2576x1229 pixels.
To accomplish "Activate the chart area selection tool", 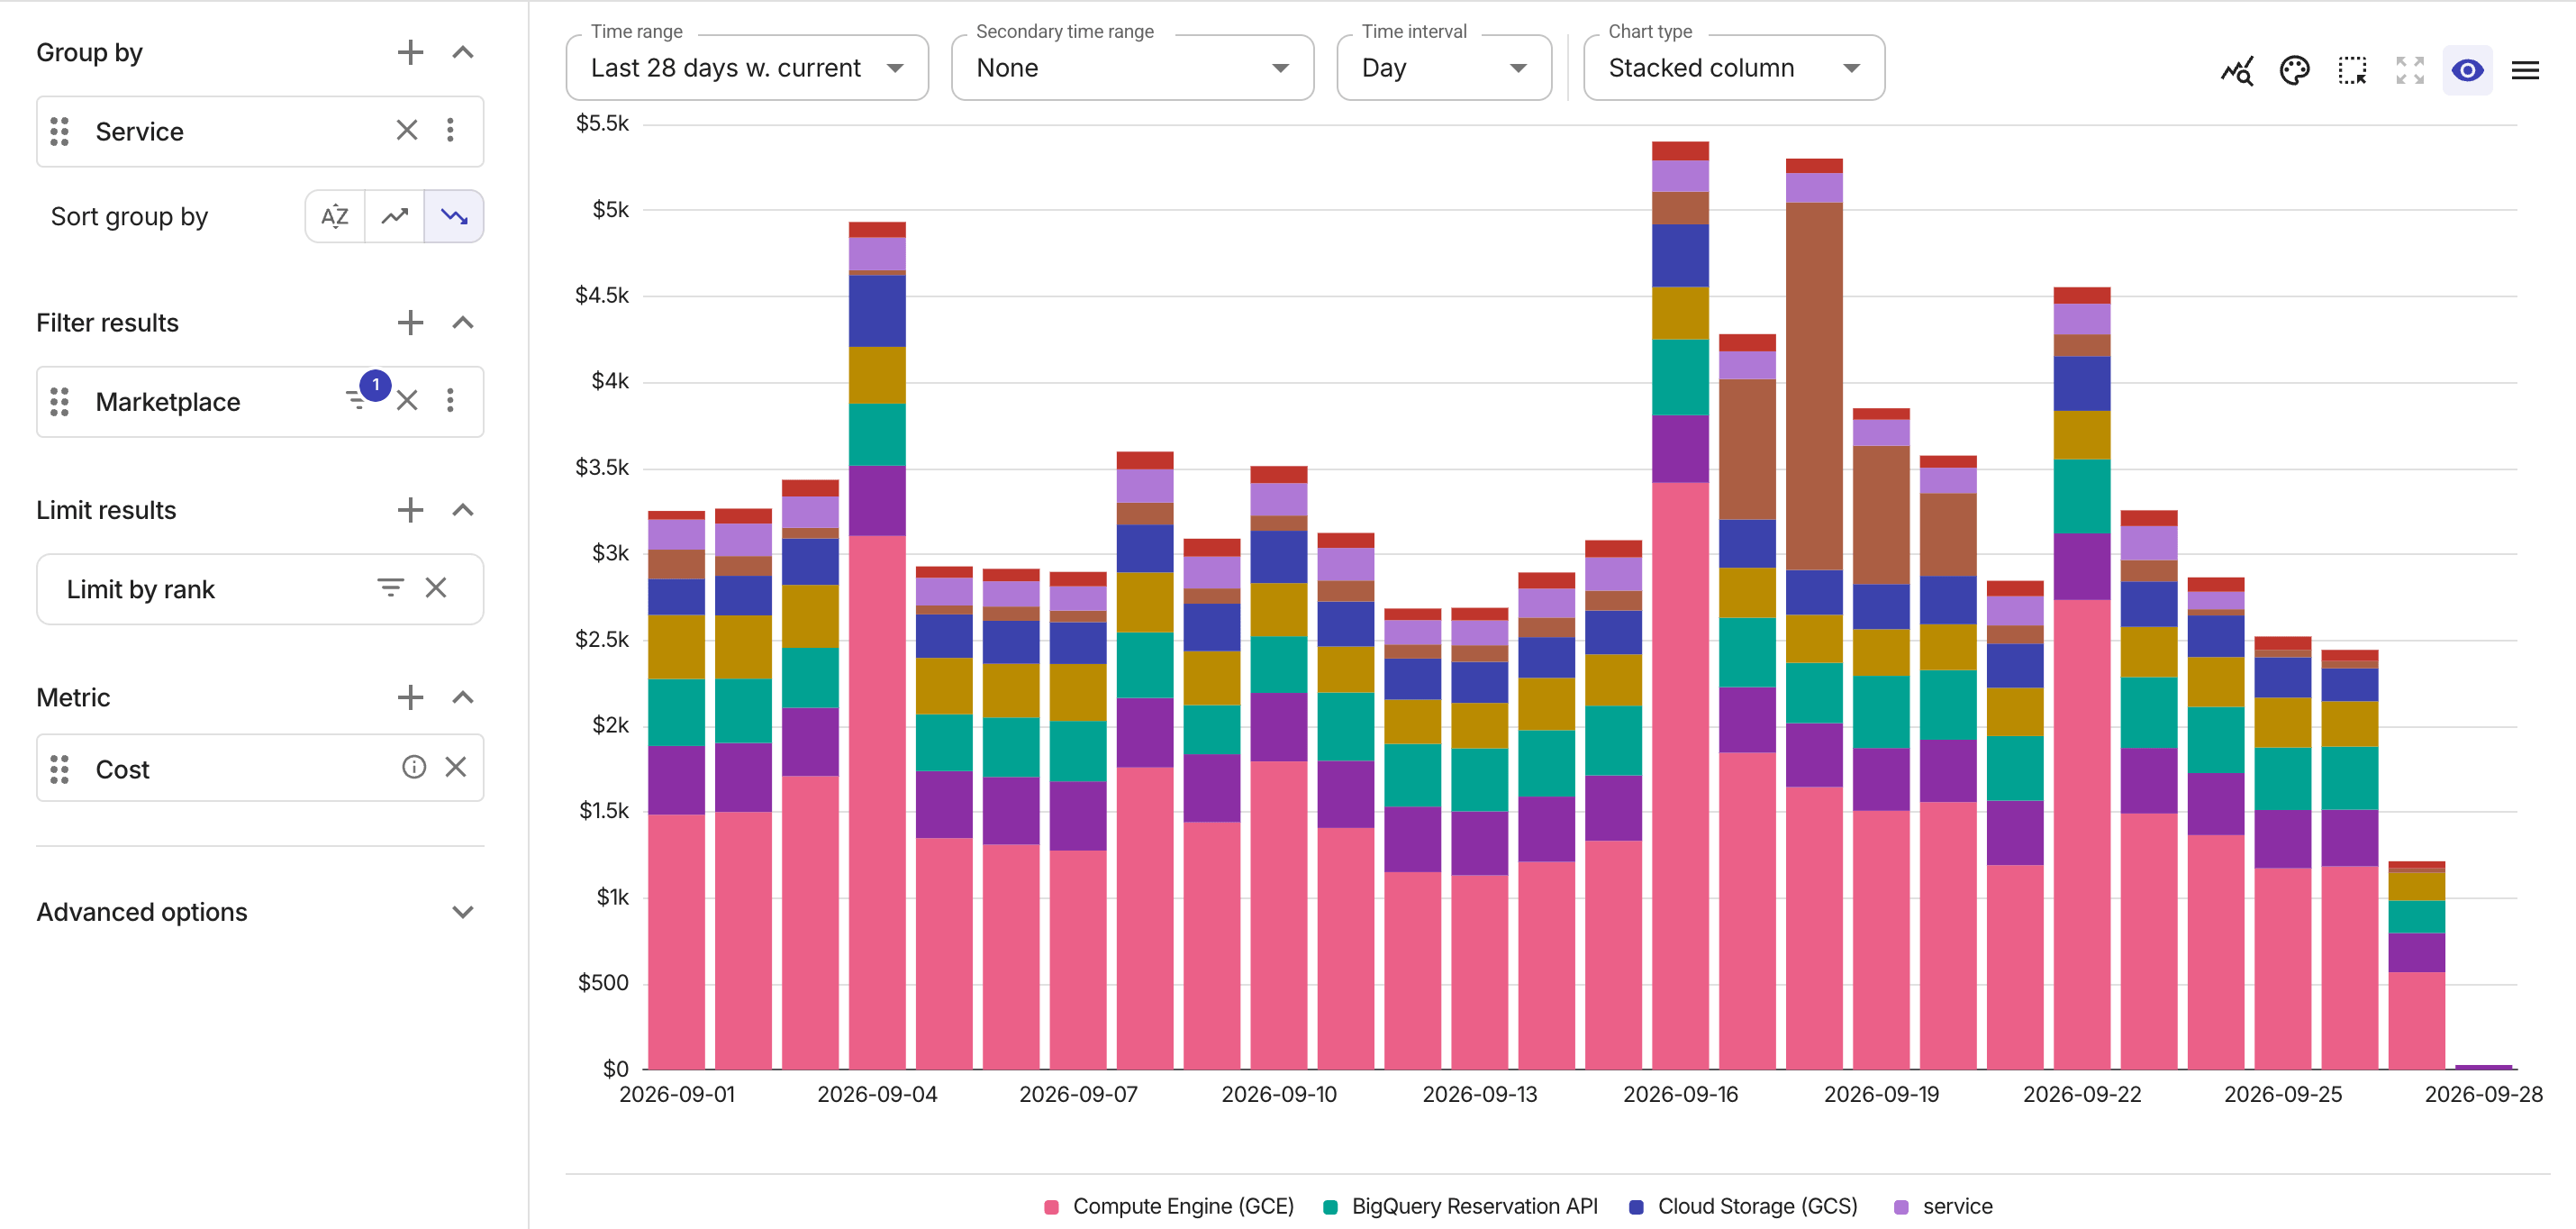I will click(x=2352, y=70).
